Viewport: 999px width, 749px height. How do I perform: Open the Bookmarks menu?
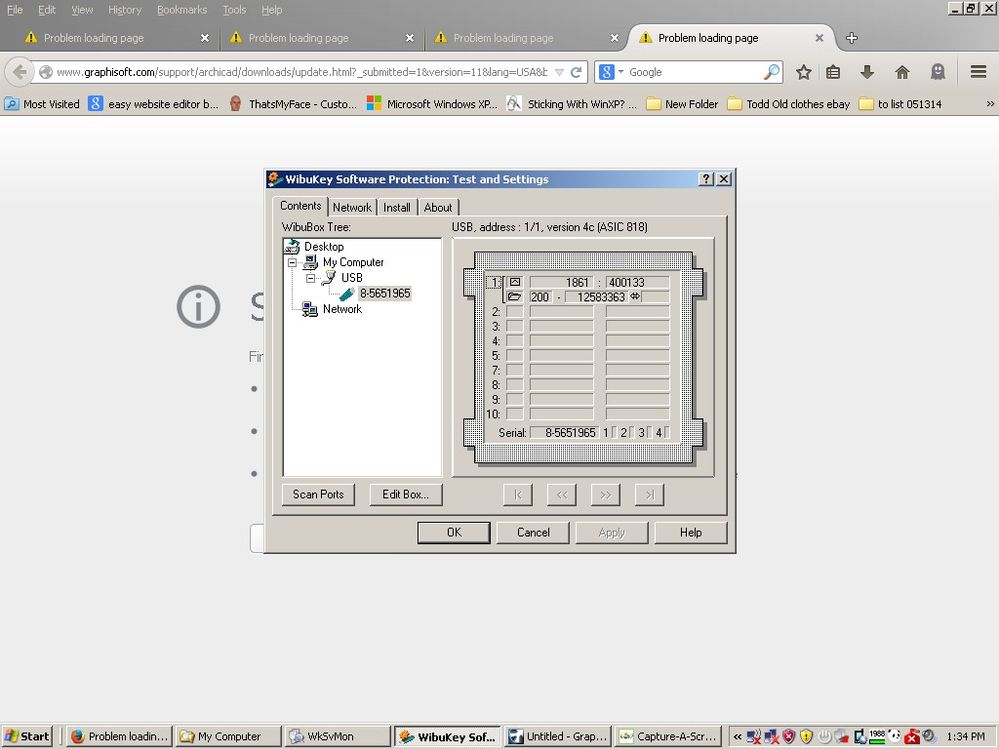pos(182,10)
